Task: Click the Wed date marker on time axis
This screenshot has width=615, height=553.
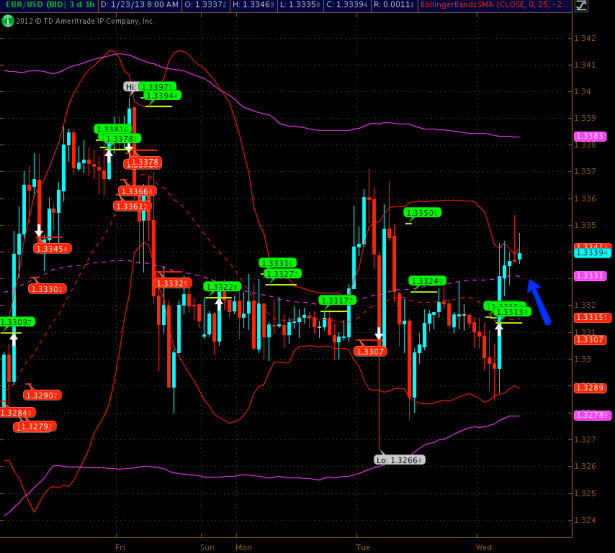Action: [484, 547]
